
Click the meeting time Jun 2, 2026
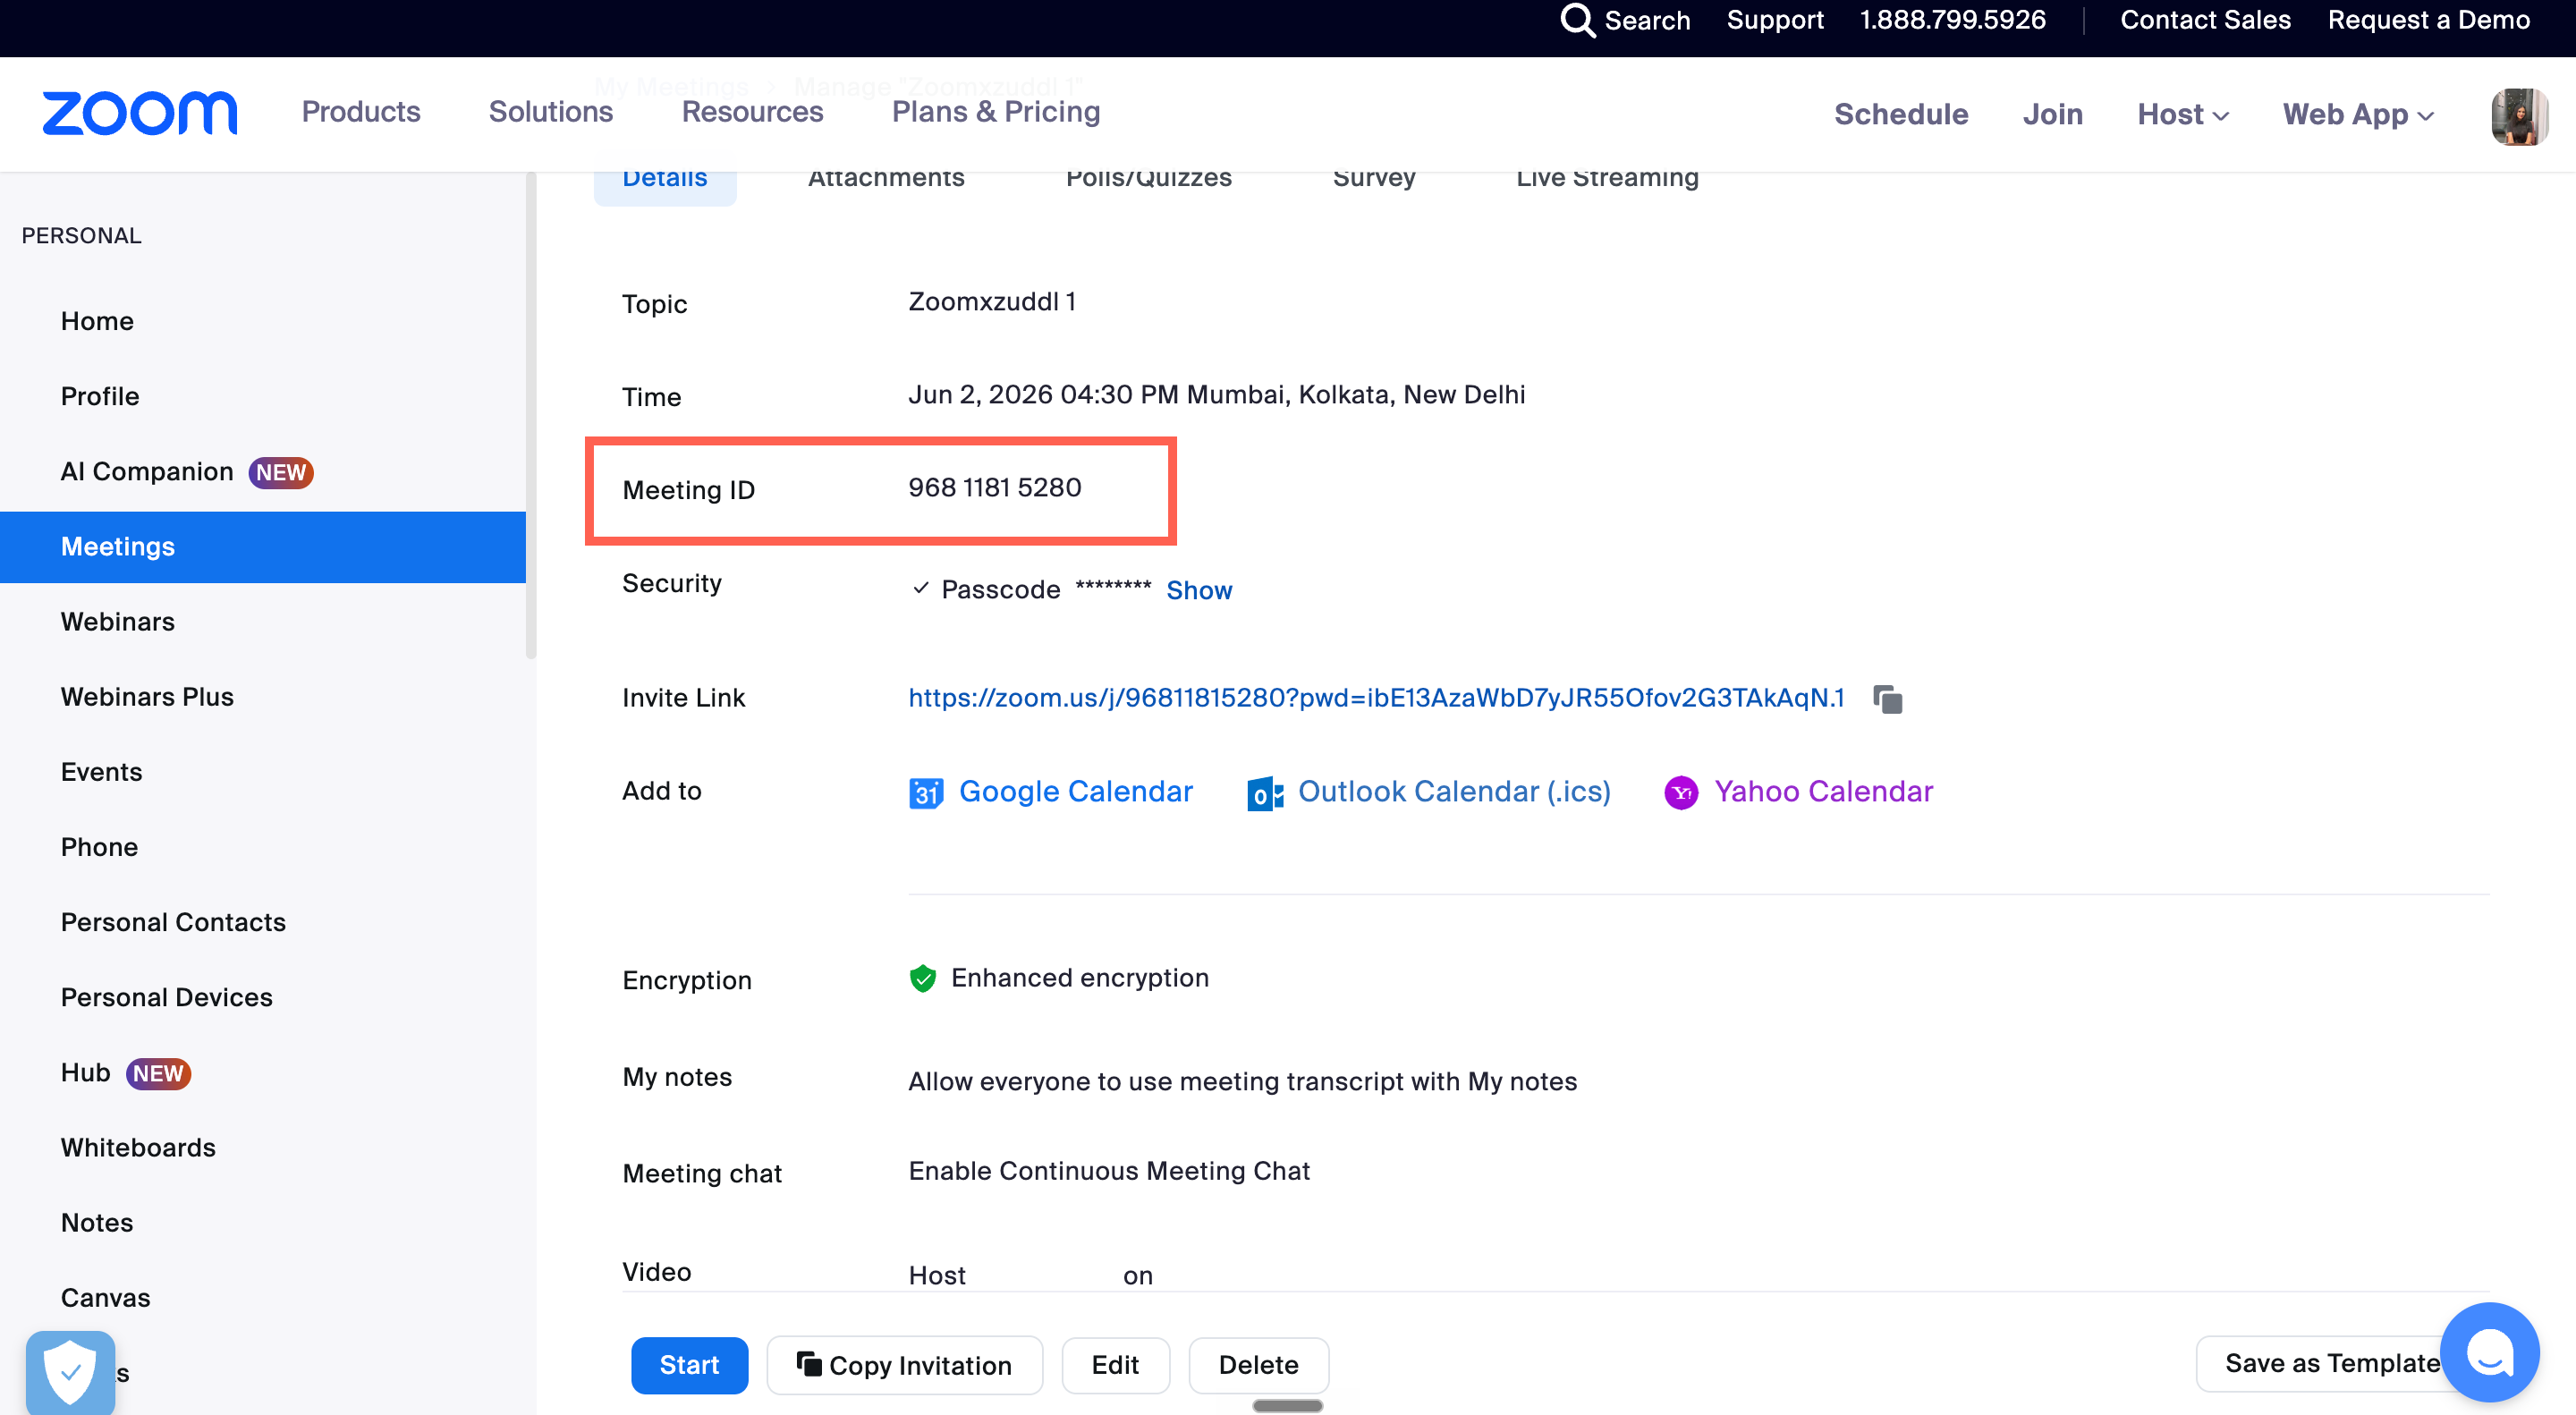1217,395
